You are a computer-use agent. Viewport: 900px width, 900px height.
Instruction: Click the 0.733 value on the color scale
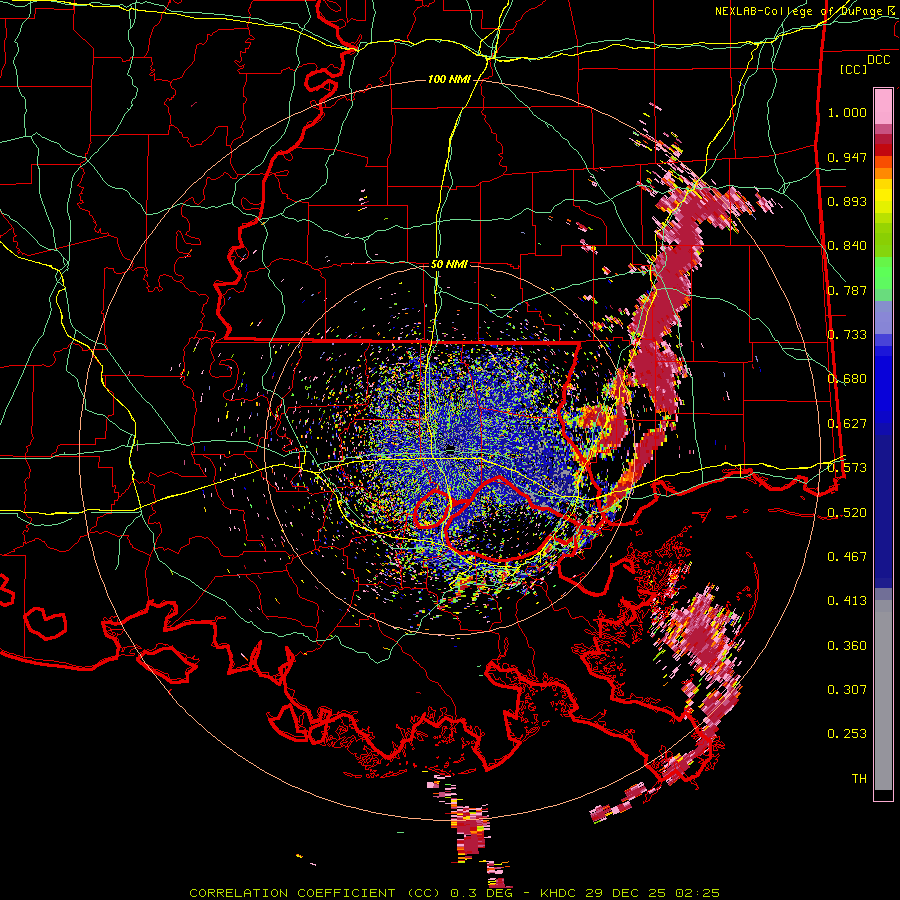pos(847,335)
